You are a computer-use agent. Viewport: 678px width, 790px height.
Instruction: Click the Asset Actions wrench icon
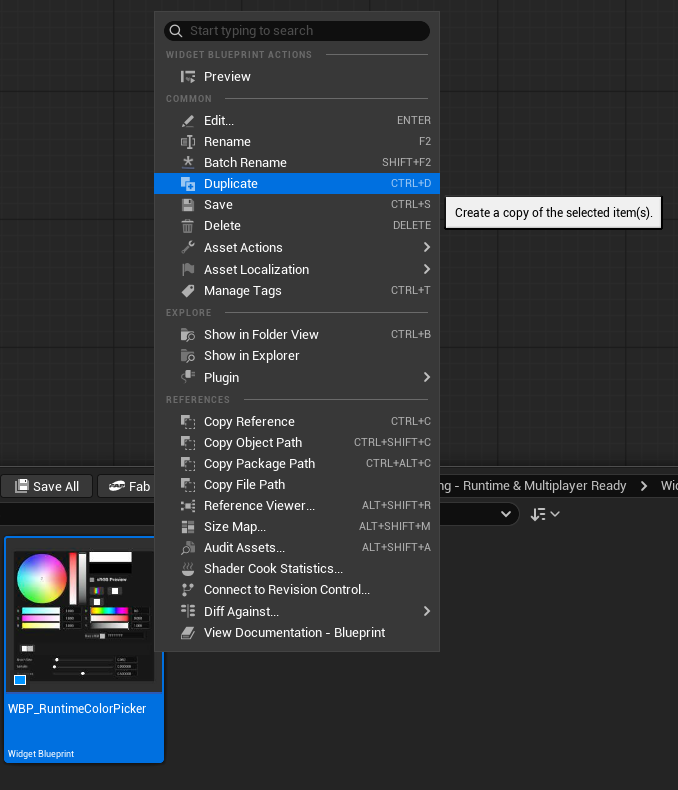pyautogui.click(x=188, y=247)
